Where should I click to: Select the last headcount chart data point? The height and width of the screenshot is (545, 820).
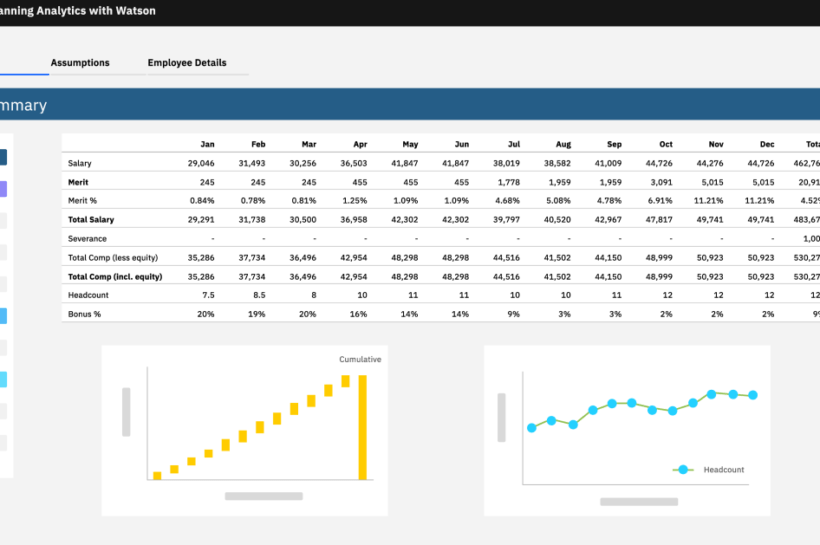pyautogui.click(x=753, y=395)
